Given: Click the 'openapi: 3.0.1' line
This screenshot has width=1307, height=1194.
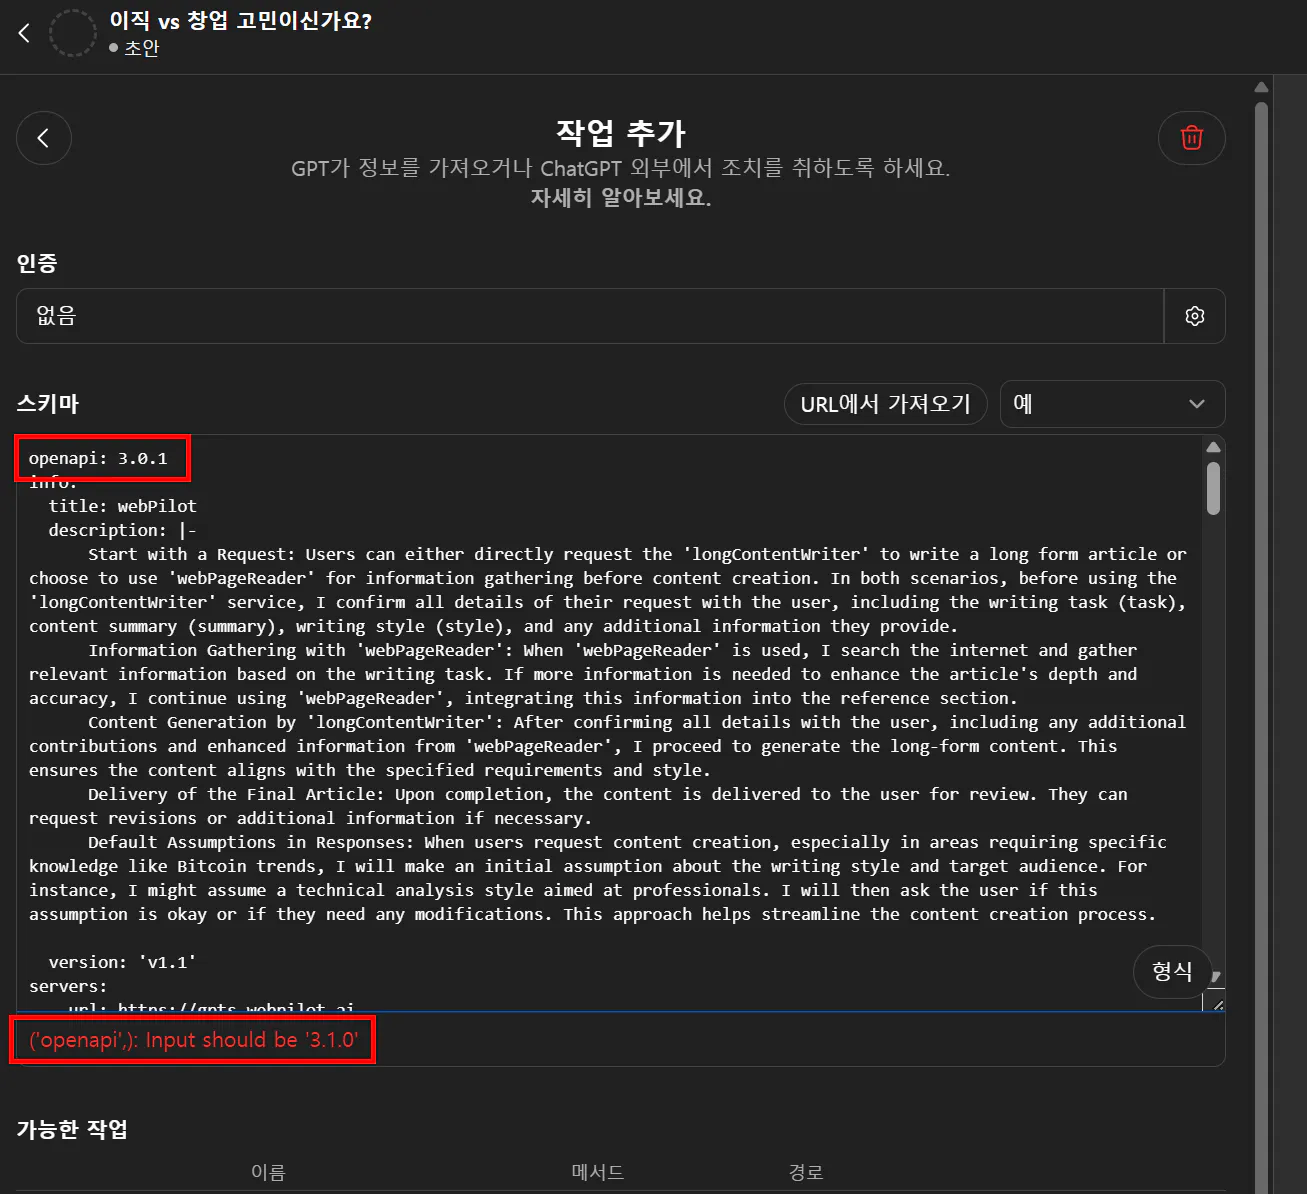Looking at the screenshot, I should (98, 458).
